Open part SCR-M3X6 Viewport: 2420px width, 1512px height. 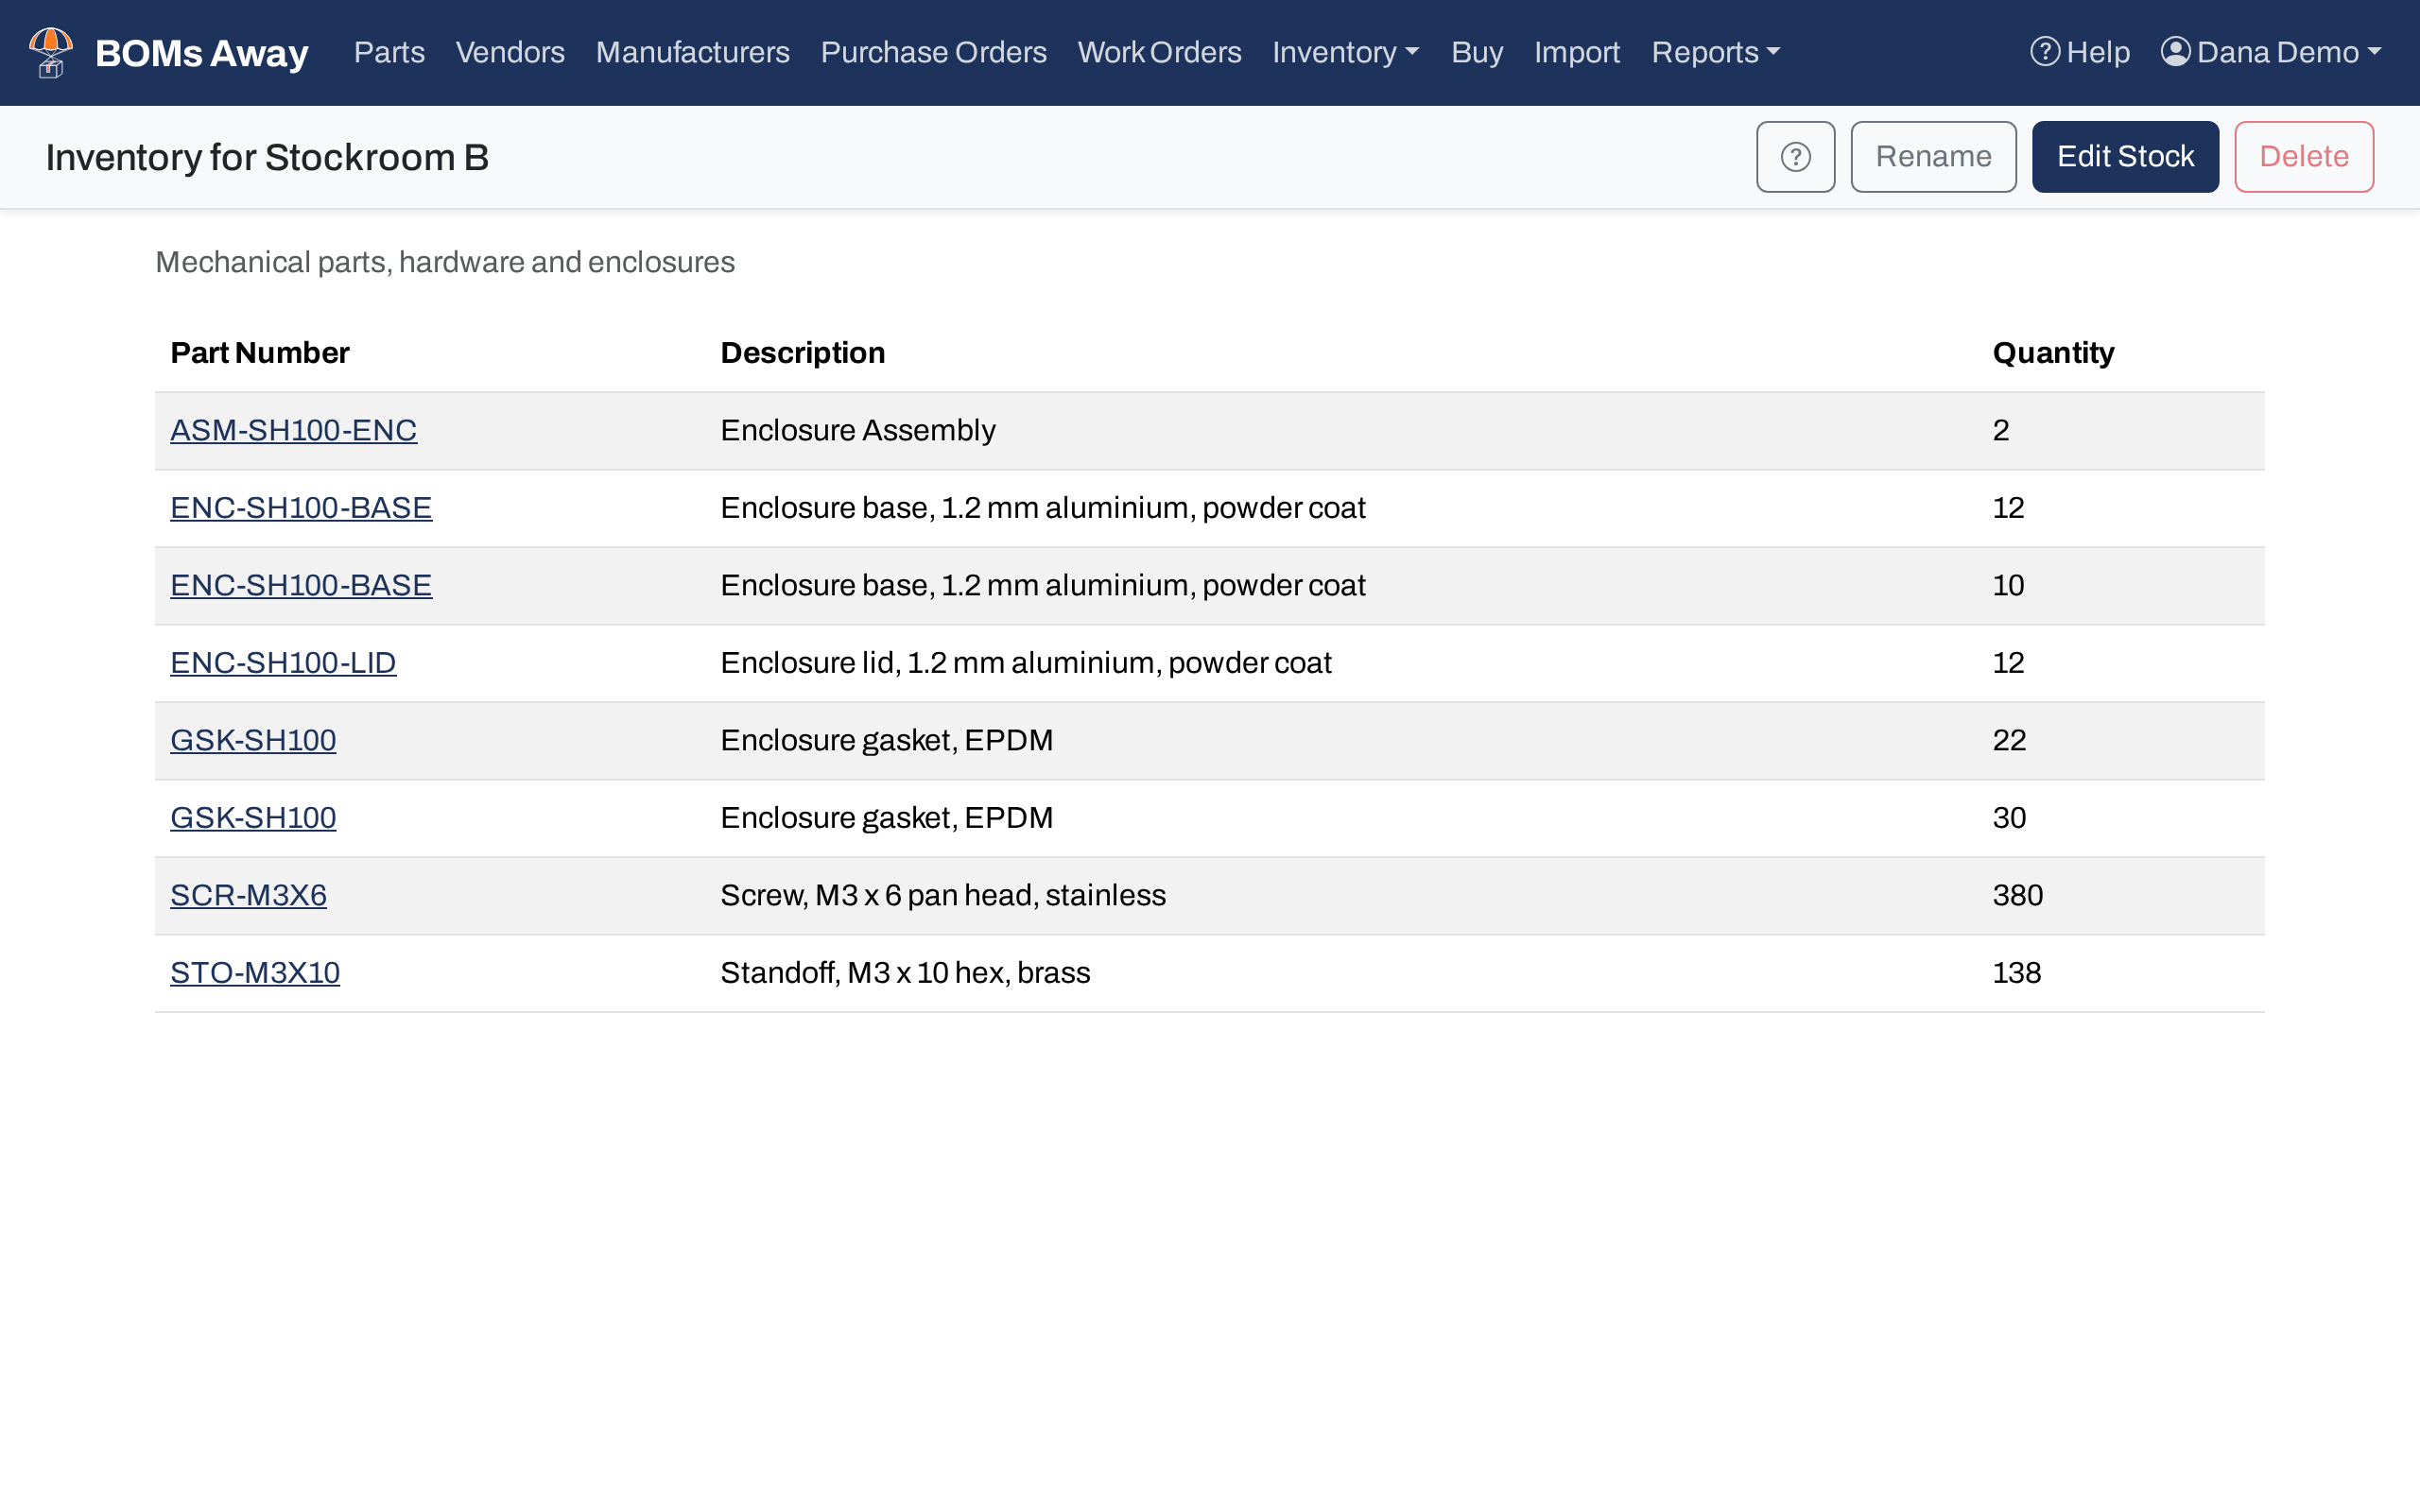pos(248,895)
